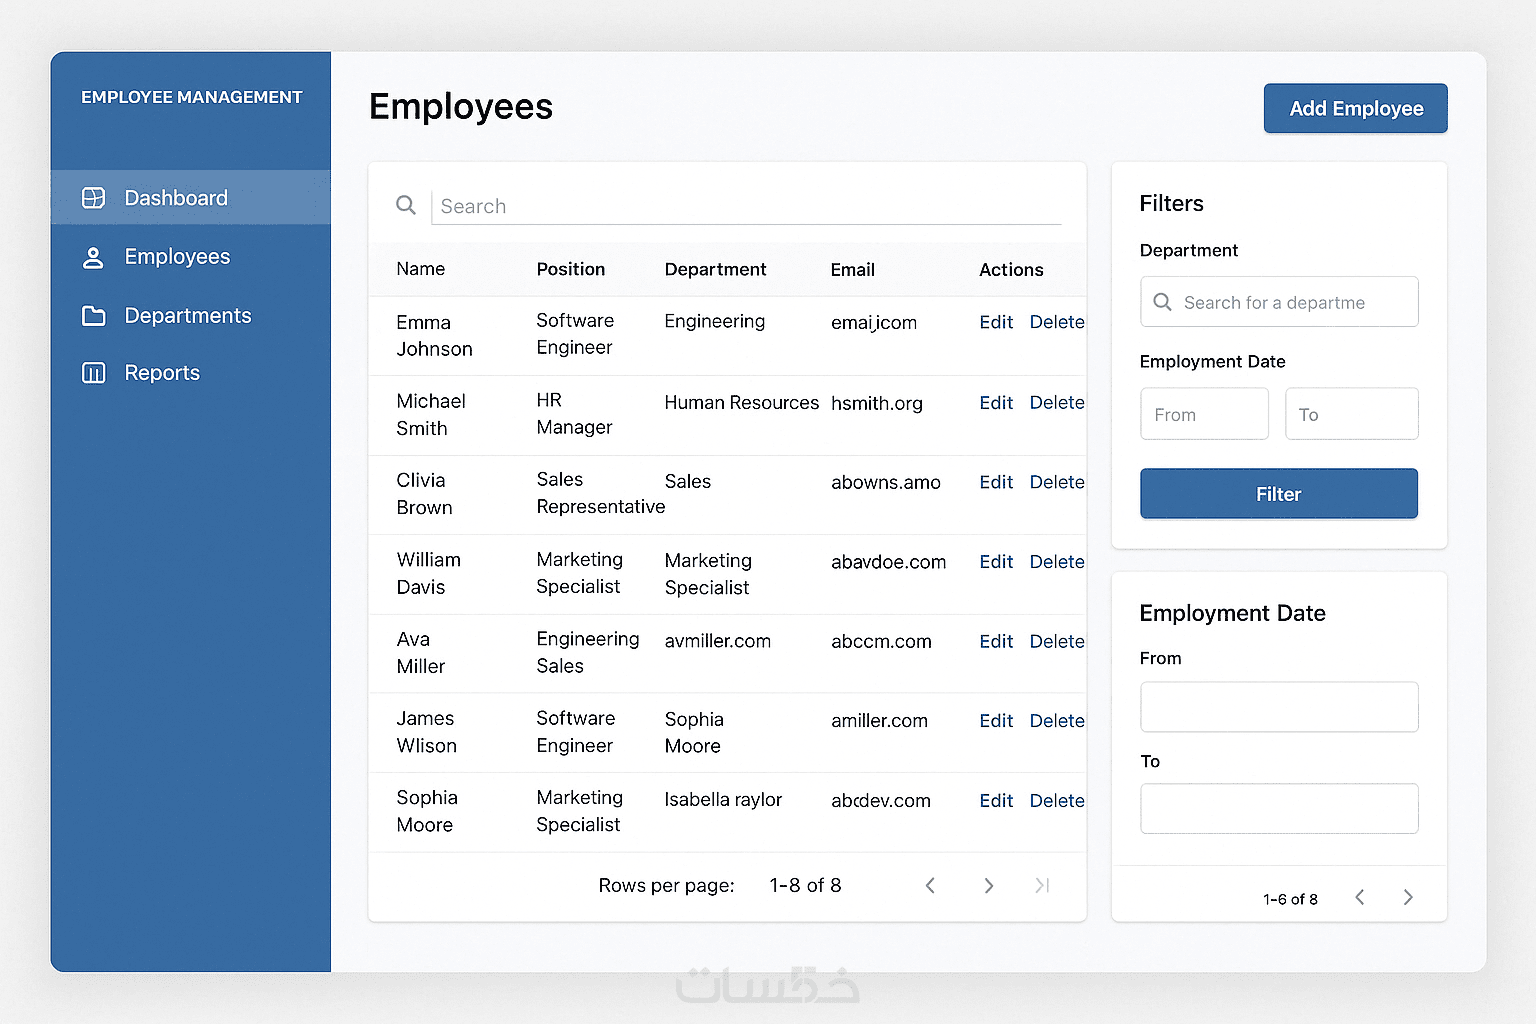1536x1024 pixels.
Task: Open the Departments menu item
Action: [x=191, y=316]
